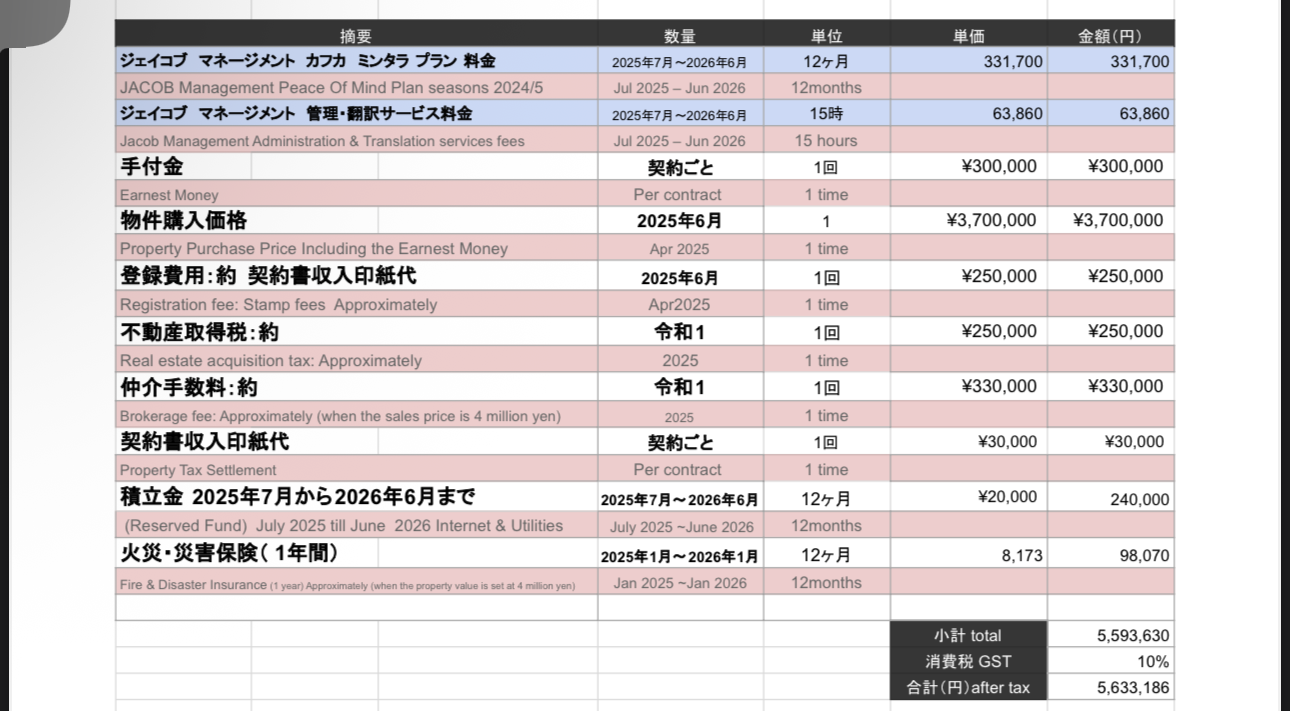Click Per contract in the Earnest Money row
The width and height of the screenshot is (1290, 711).
[680, 194]
